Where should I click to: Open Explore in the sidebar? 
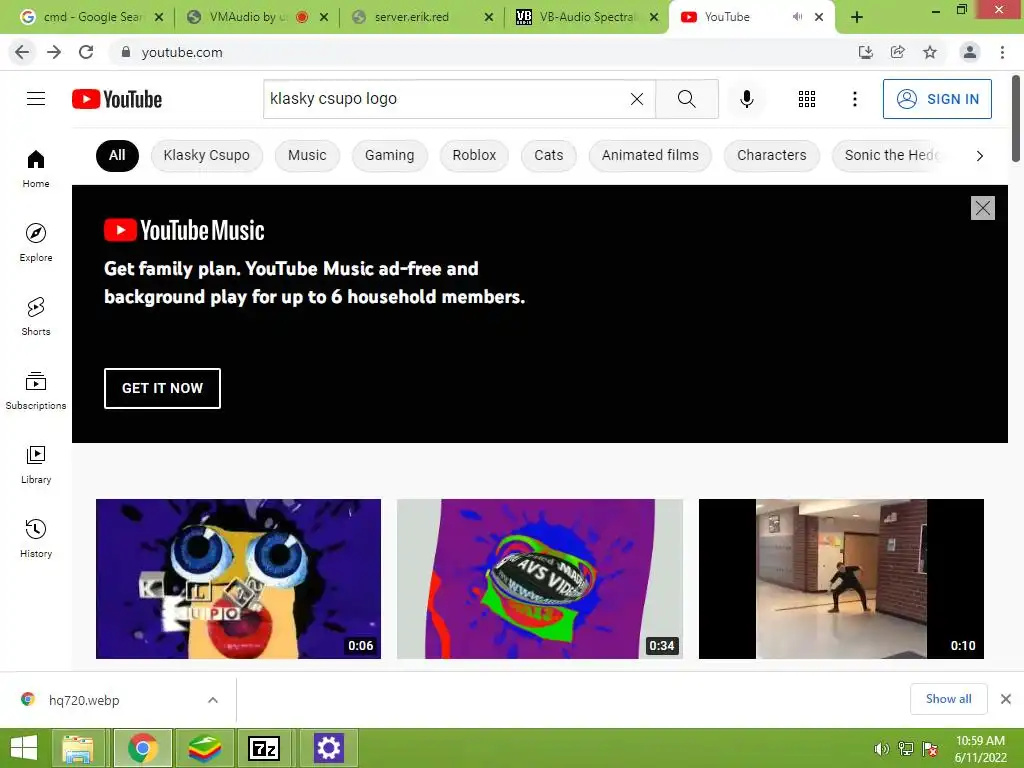pyautogui.click(x=36, y=242)
